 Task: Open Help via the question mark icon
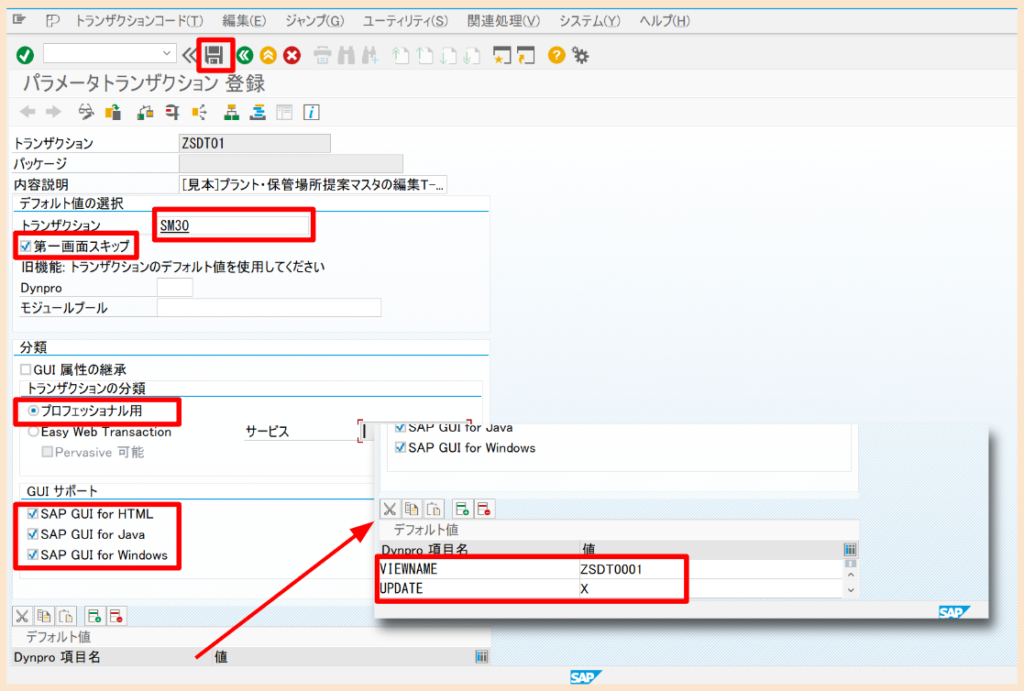[x=557, y=56]
